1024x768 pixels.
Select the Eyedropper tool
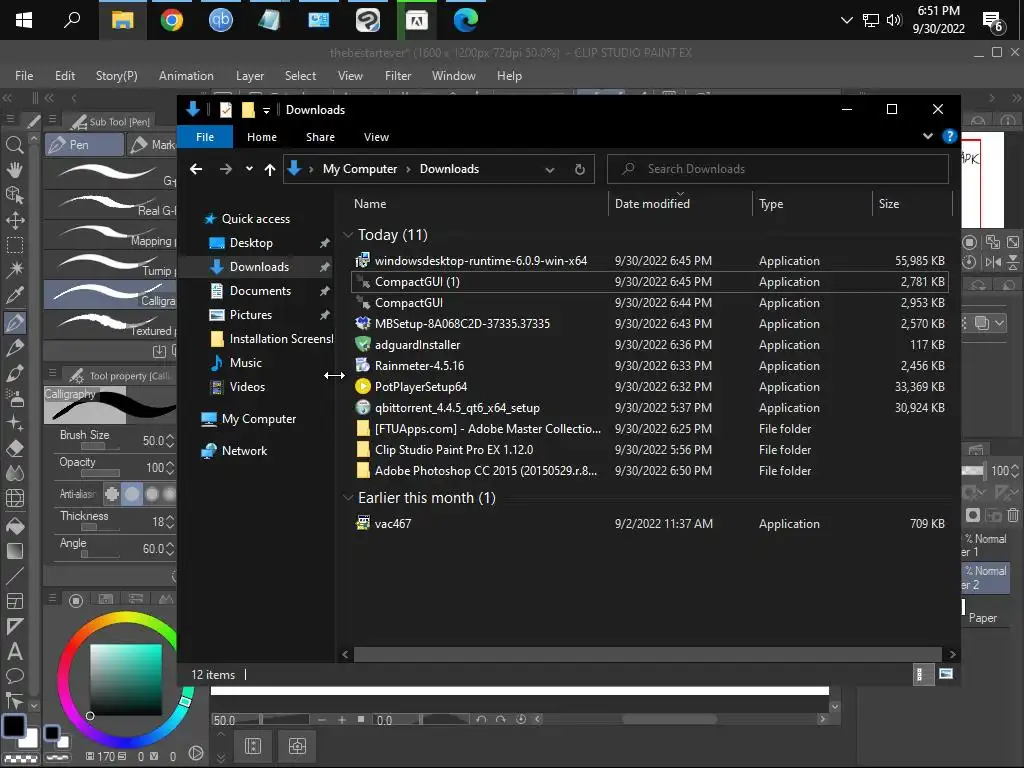point(14,295)
